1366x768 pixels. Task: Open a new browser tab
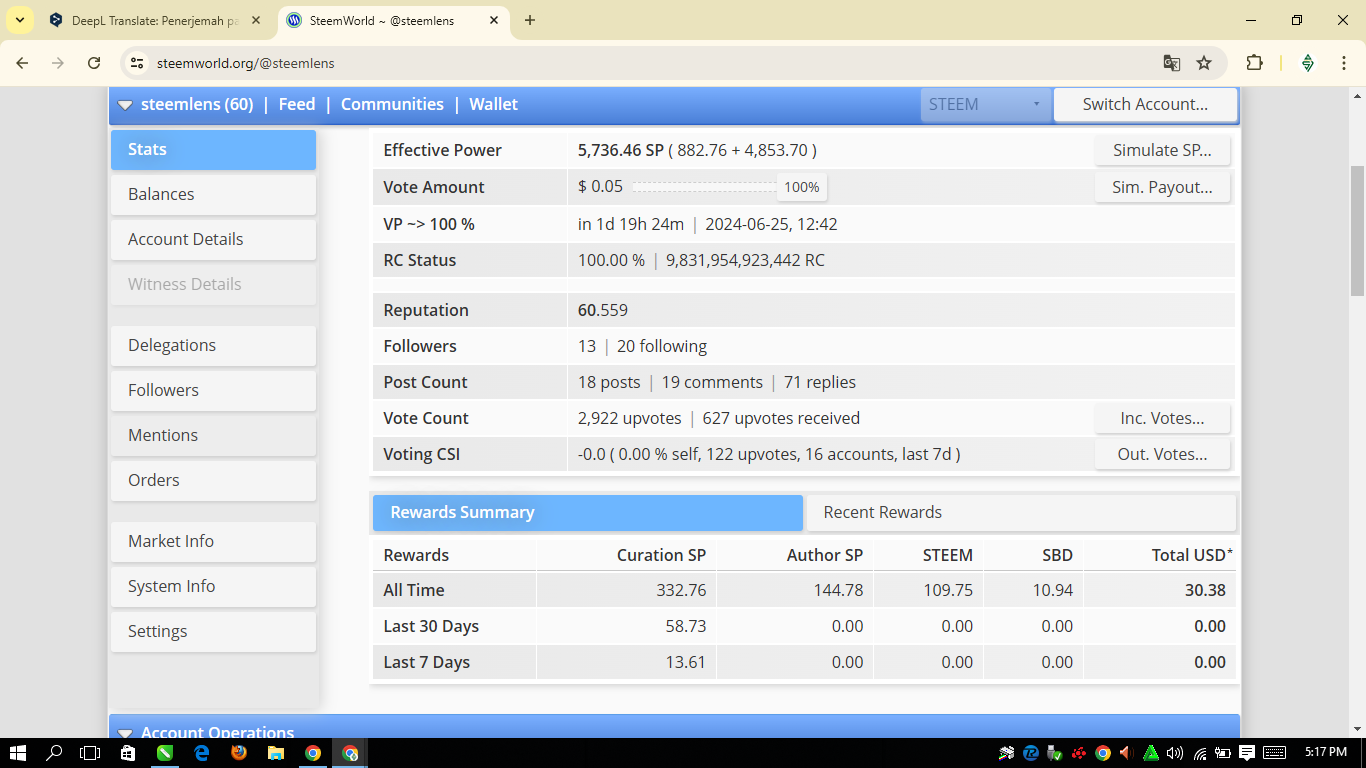tap(530, 20)
